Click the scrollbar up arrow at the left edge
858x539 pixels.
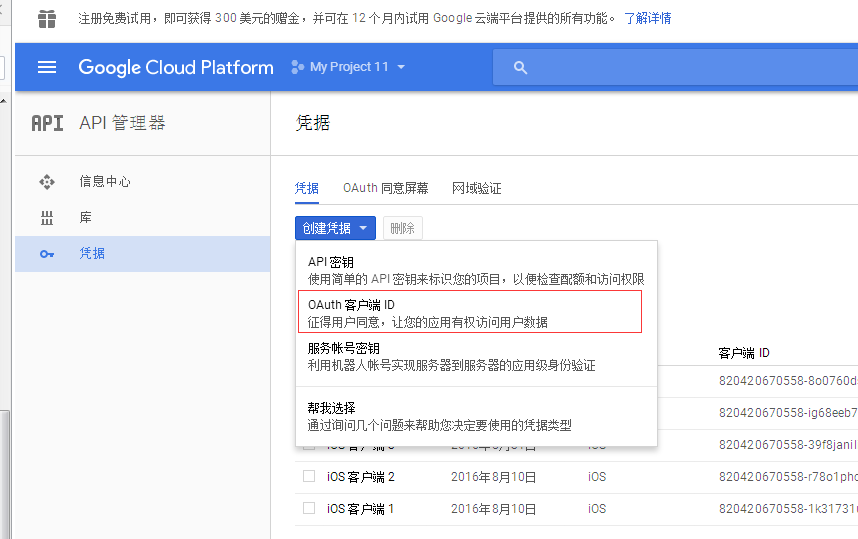point(4,101)
